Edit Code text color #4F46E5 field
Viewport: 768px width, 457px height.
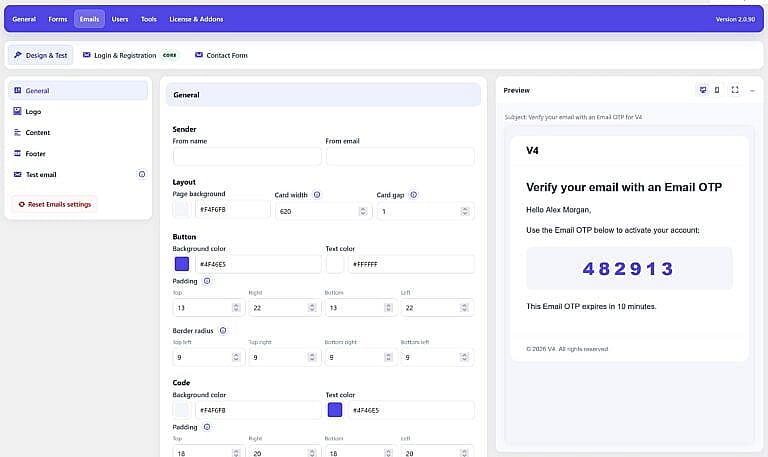click(411, 410)
